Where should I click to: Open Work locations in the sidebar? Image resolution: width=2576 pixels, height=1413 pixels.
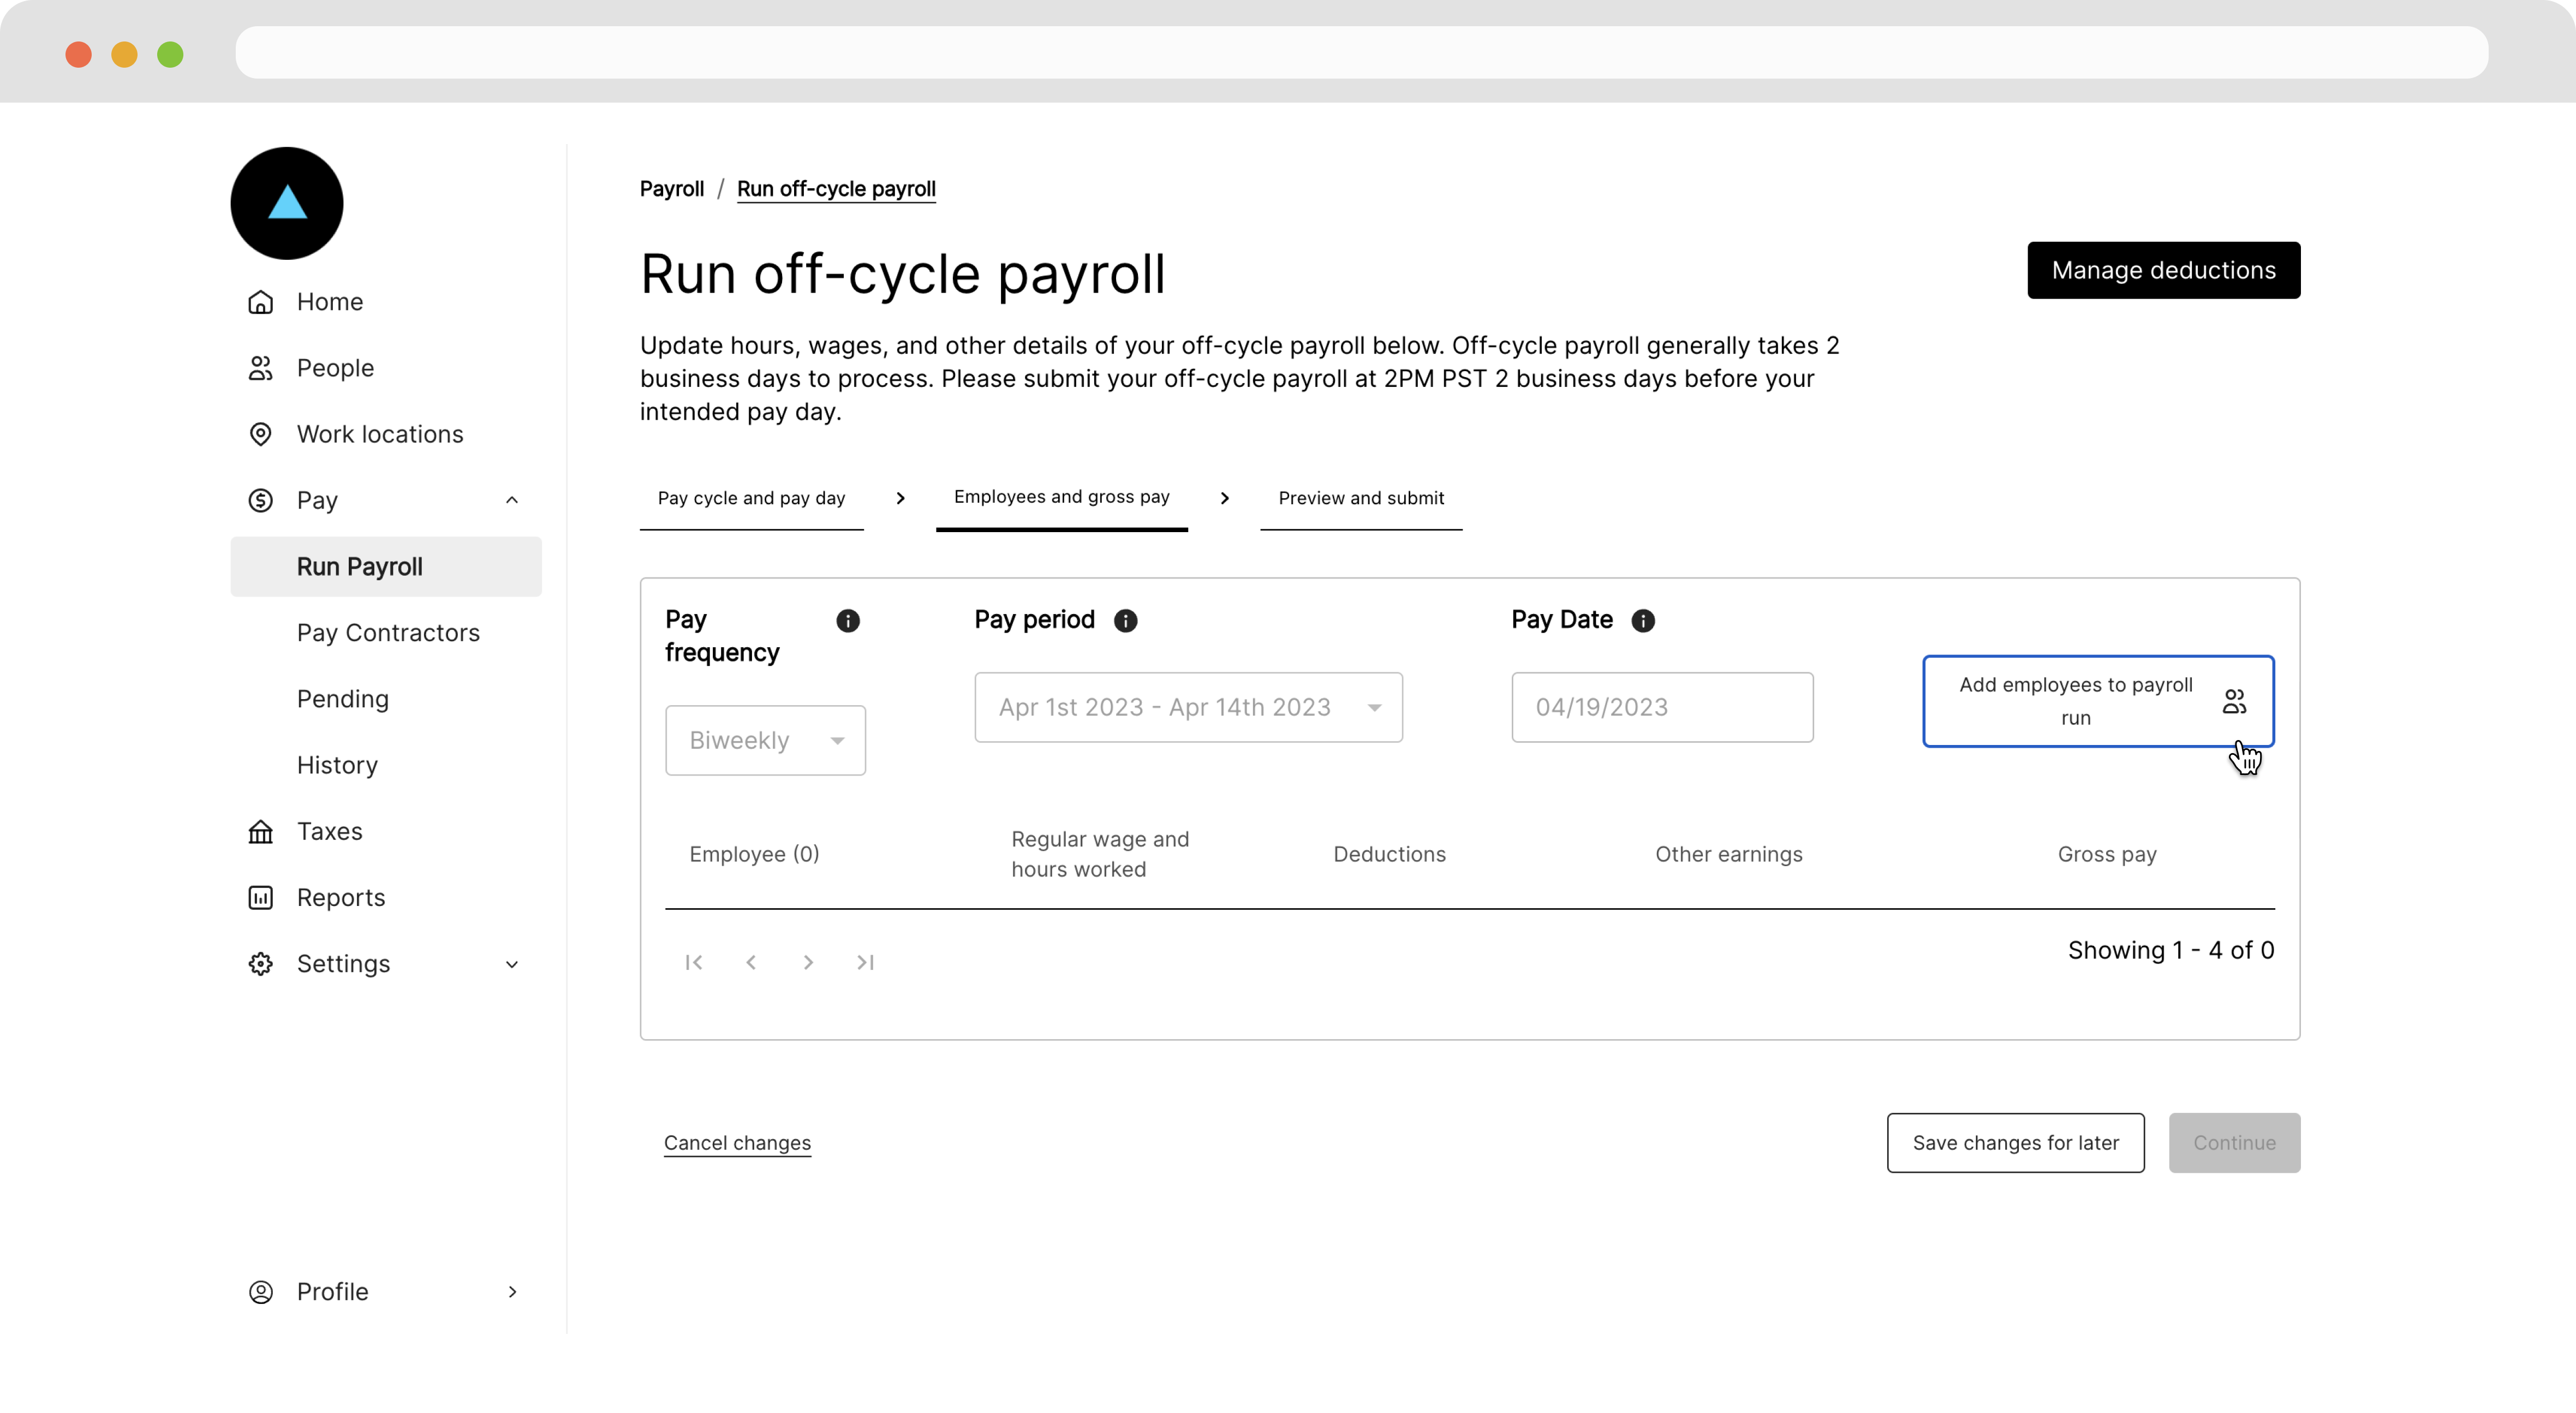pyautogui.click(x=386, y=434)
